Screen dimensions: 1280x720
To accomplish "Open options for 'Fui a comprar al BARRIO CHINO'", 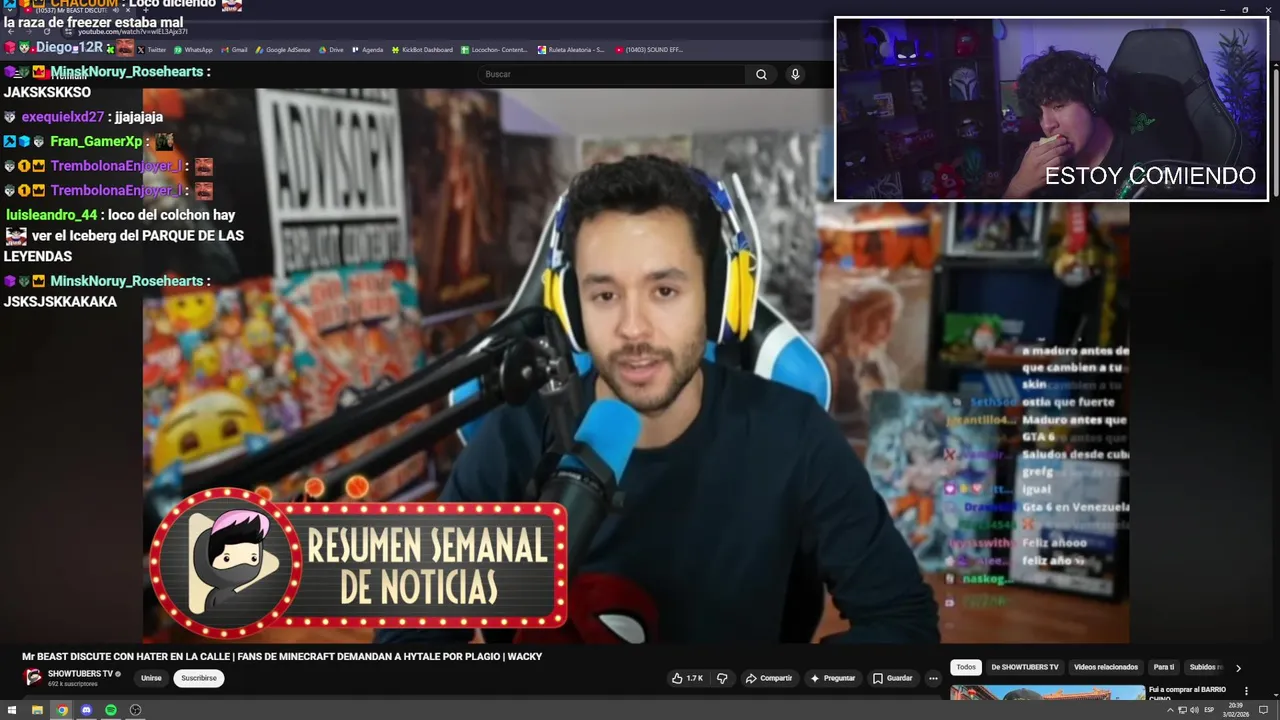I will 1246,691.
